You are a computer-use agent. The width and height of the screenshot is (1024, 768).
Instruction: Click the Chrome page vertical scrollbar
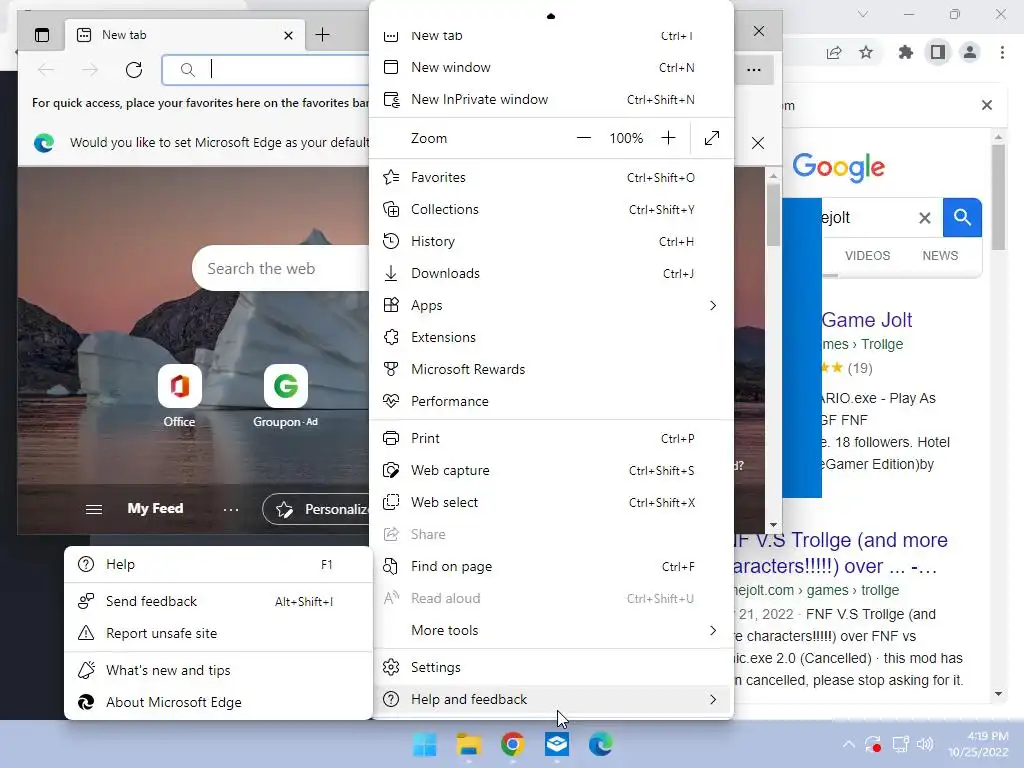point(998,197)
